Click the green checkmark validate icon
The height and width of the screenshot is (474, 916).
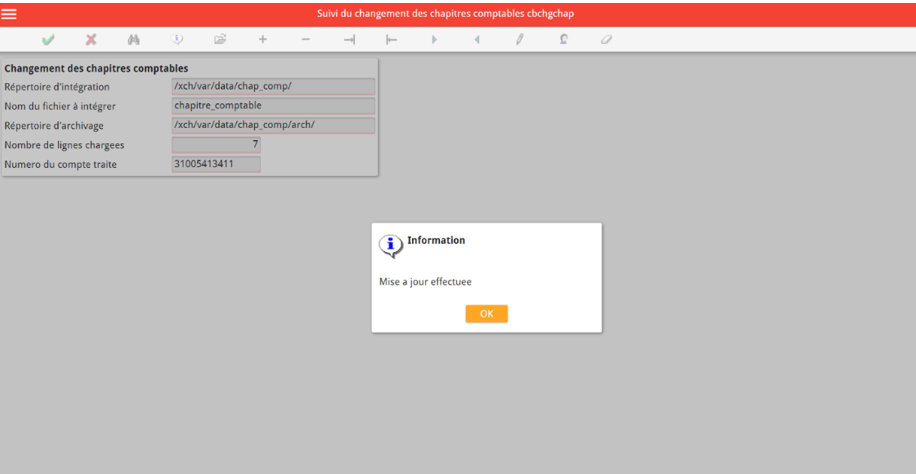point(48,40)
